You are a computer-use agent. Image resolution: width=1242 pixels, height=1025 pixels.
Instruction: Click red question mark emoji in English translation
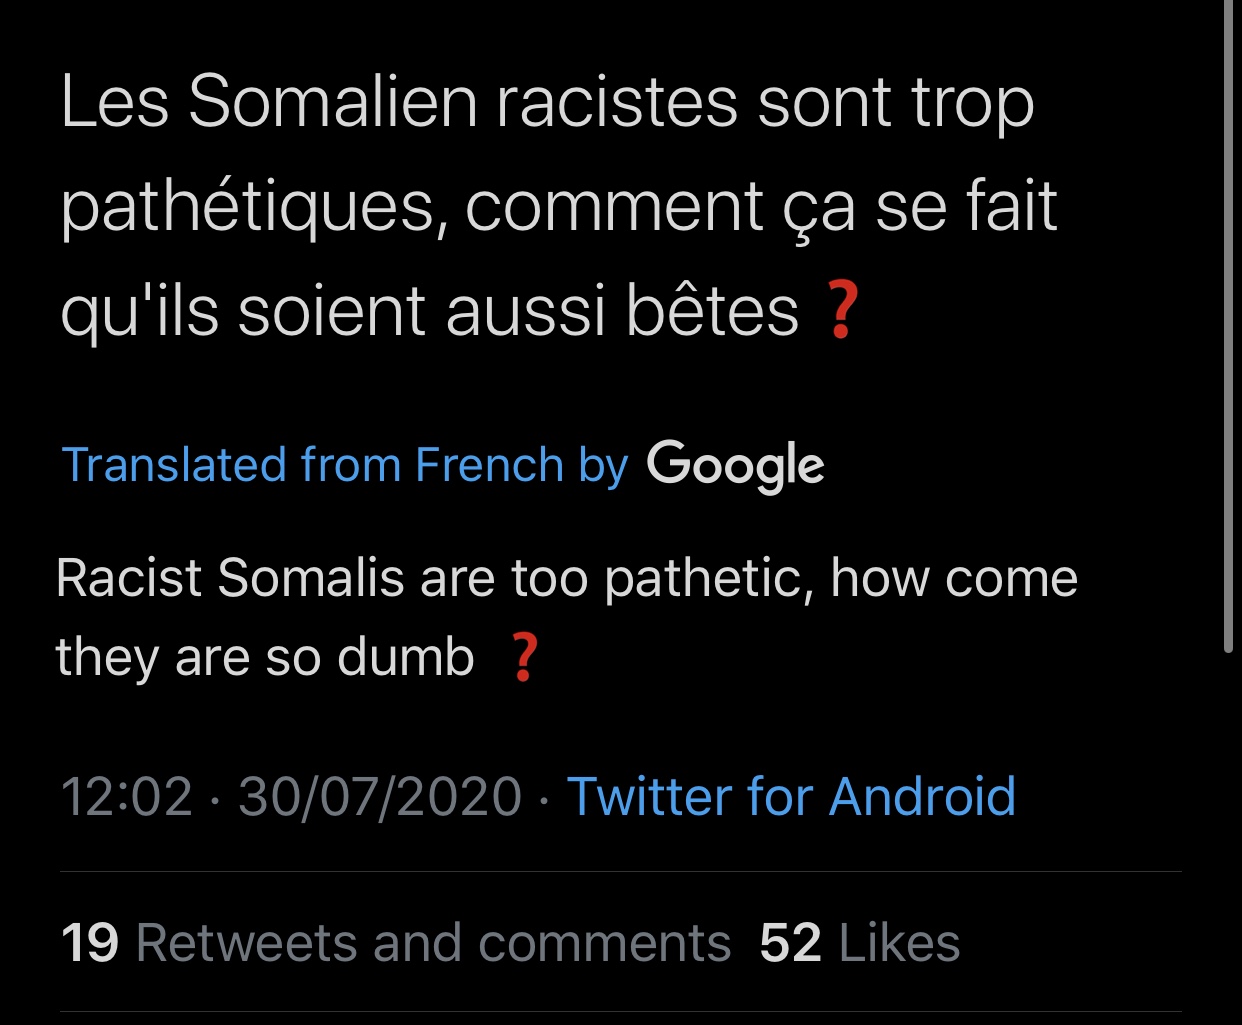524,658
